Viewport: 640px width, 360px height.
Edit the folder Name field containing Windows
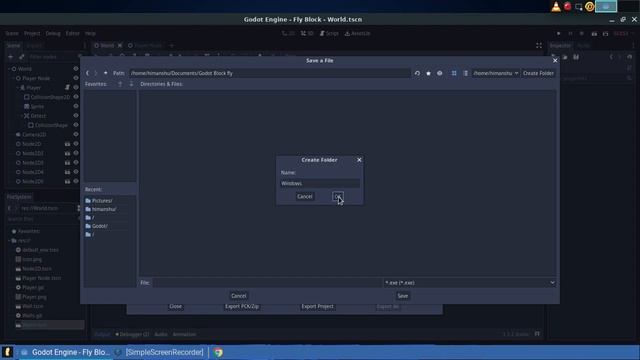(x=320, y=183)
